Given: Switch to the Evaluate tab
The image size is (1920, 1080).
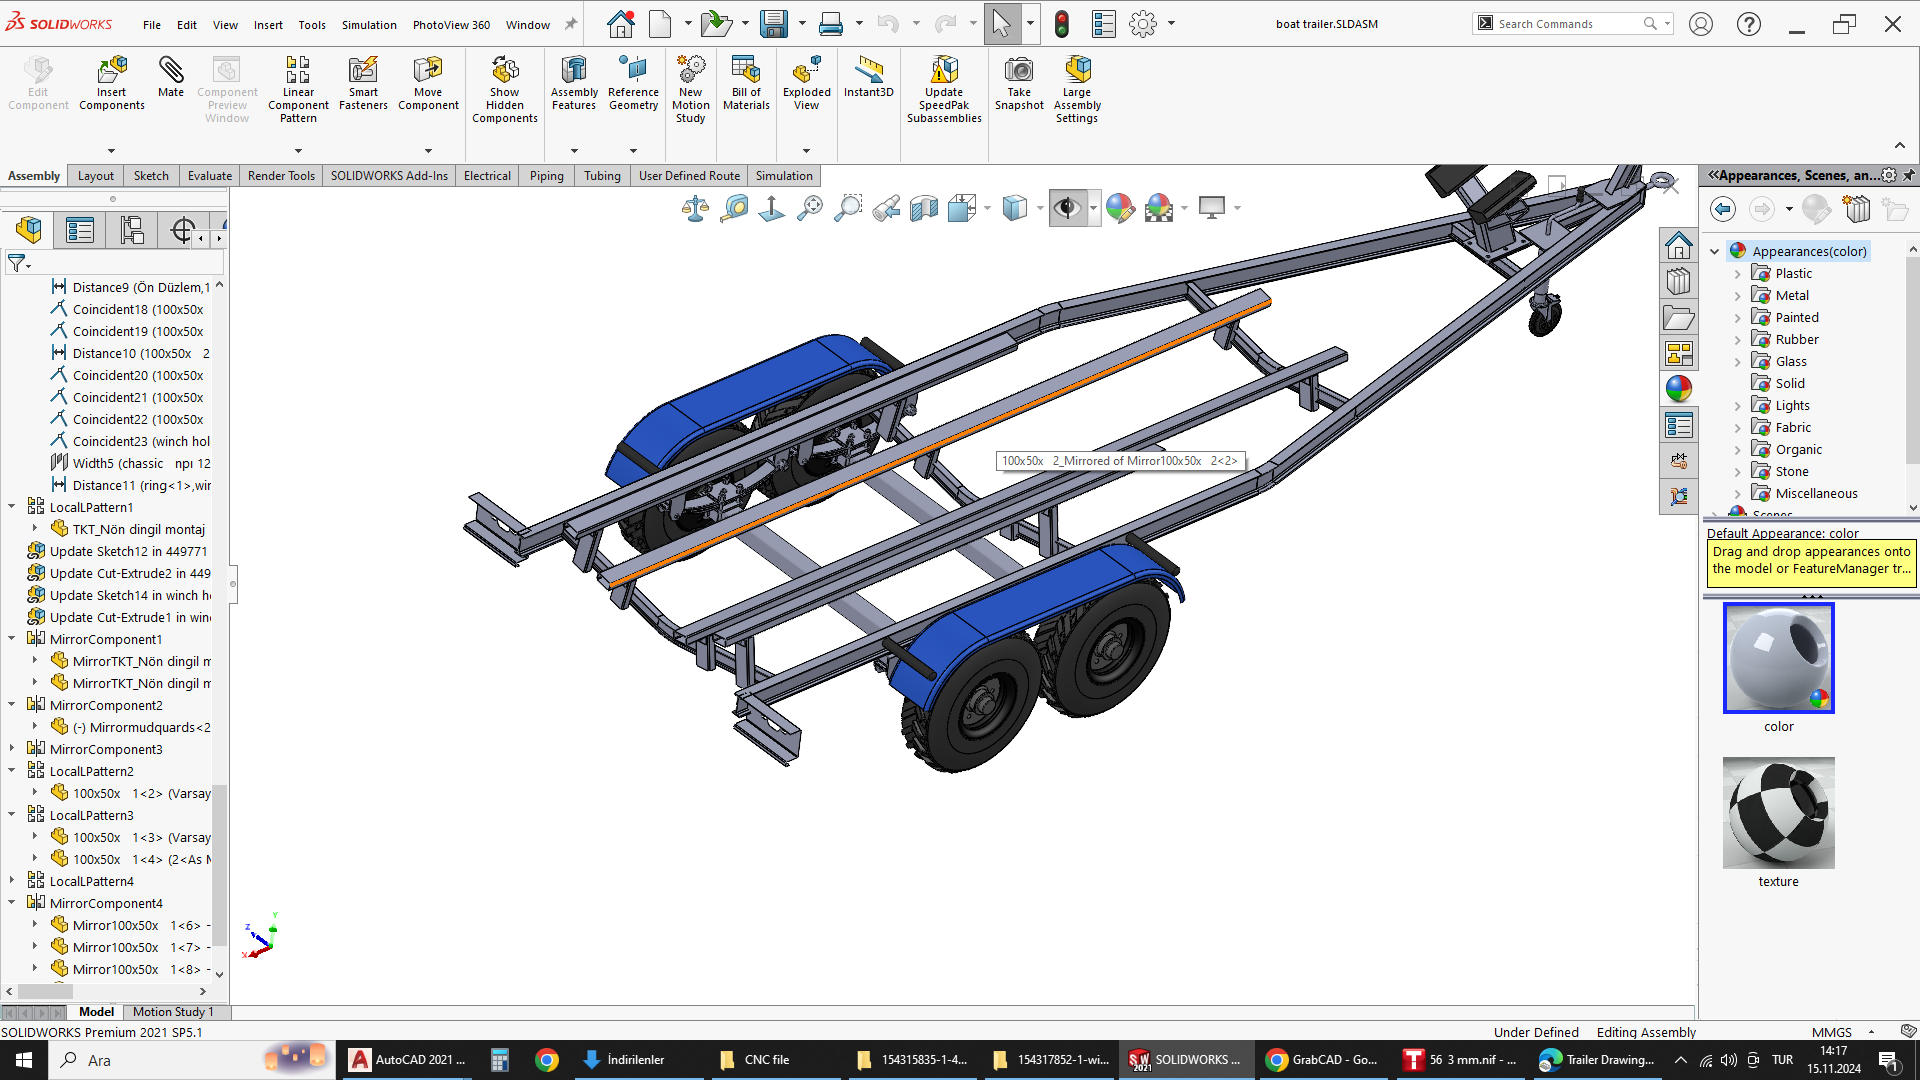Looking at the screenshot, I should pos(209,176).
